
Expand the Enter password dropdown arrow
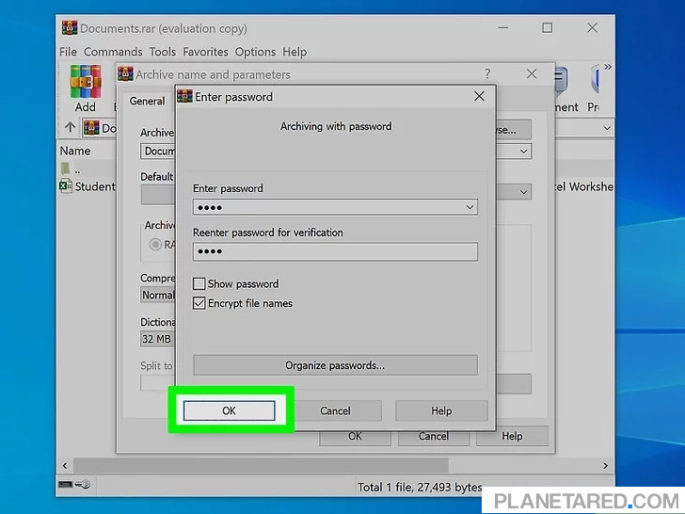470,207
